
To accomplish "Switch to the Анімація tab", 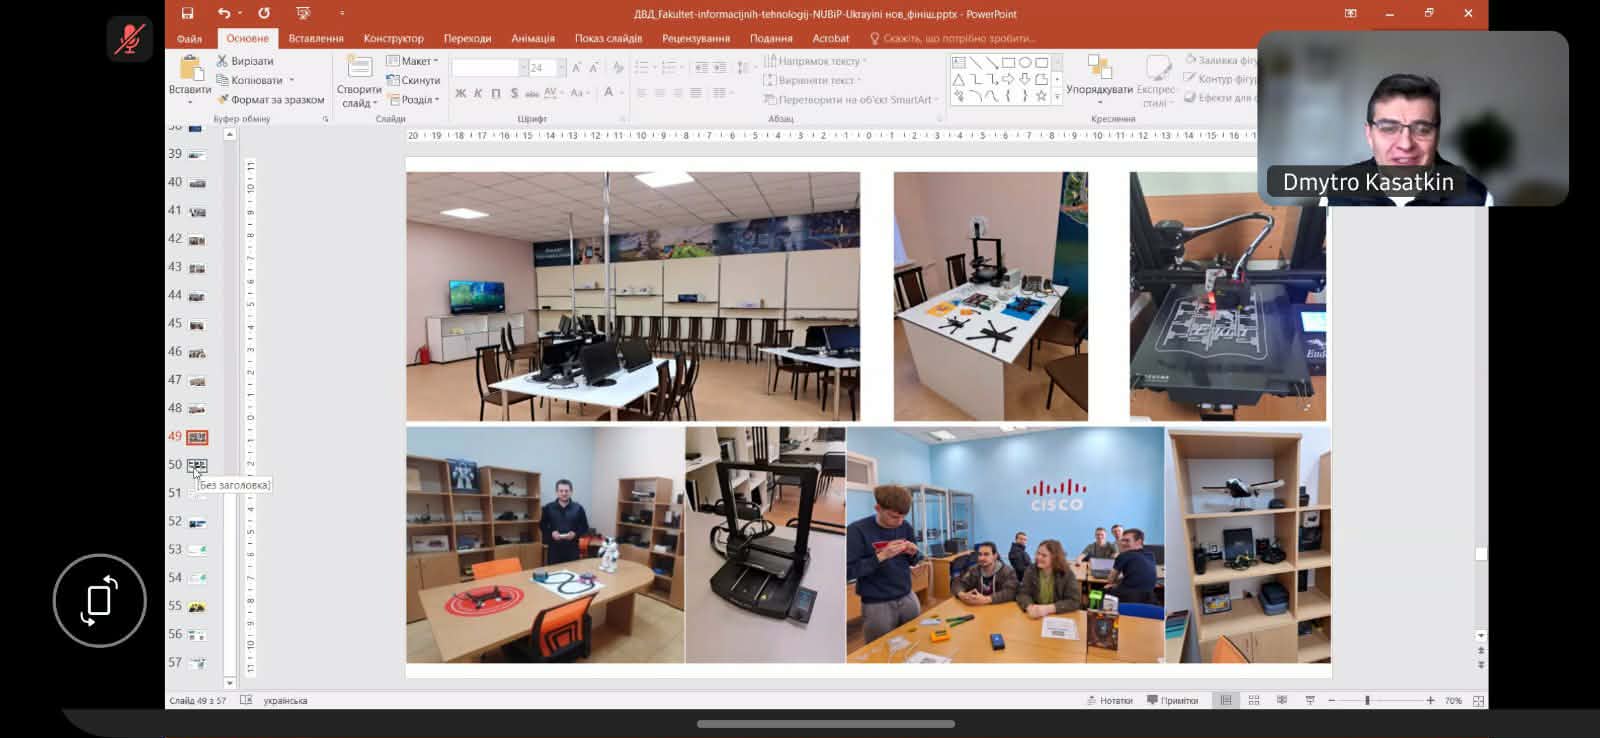I will tap(532, 38).
